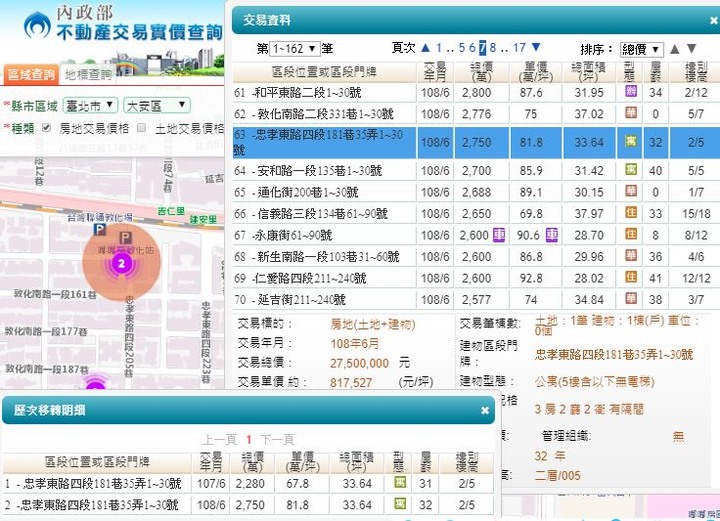Image resolution: width=720 pixels, height=521 pixels.
Task: Close the 歷次移轉明細 panel
Action: [485, 410]
